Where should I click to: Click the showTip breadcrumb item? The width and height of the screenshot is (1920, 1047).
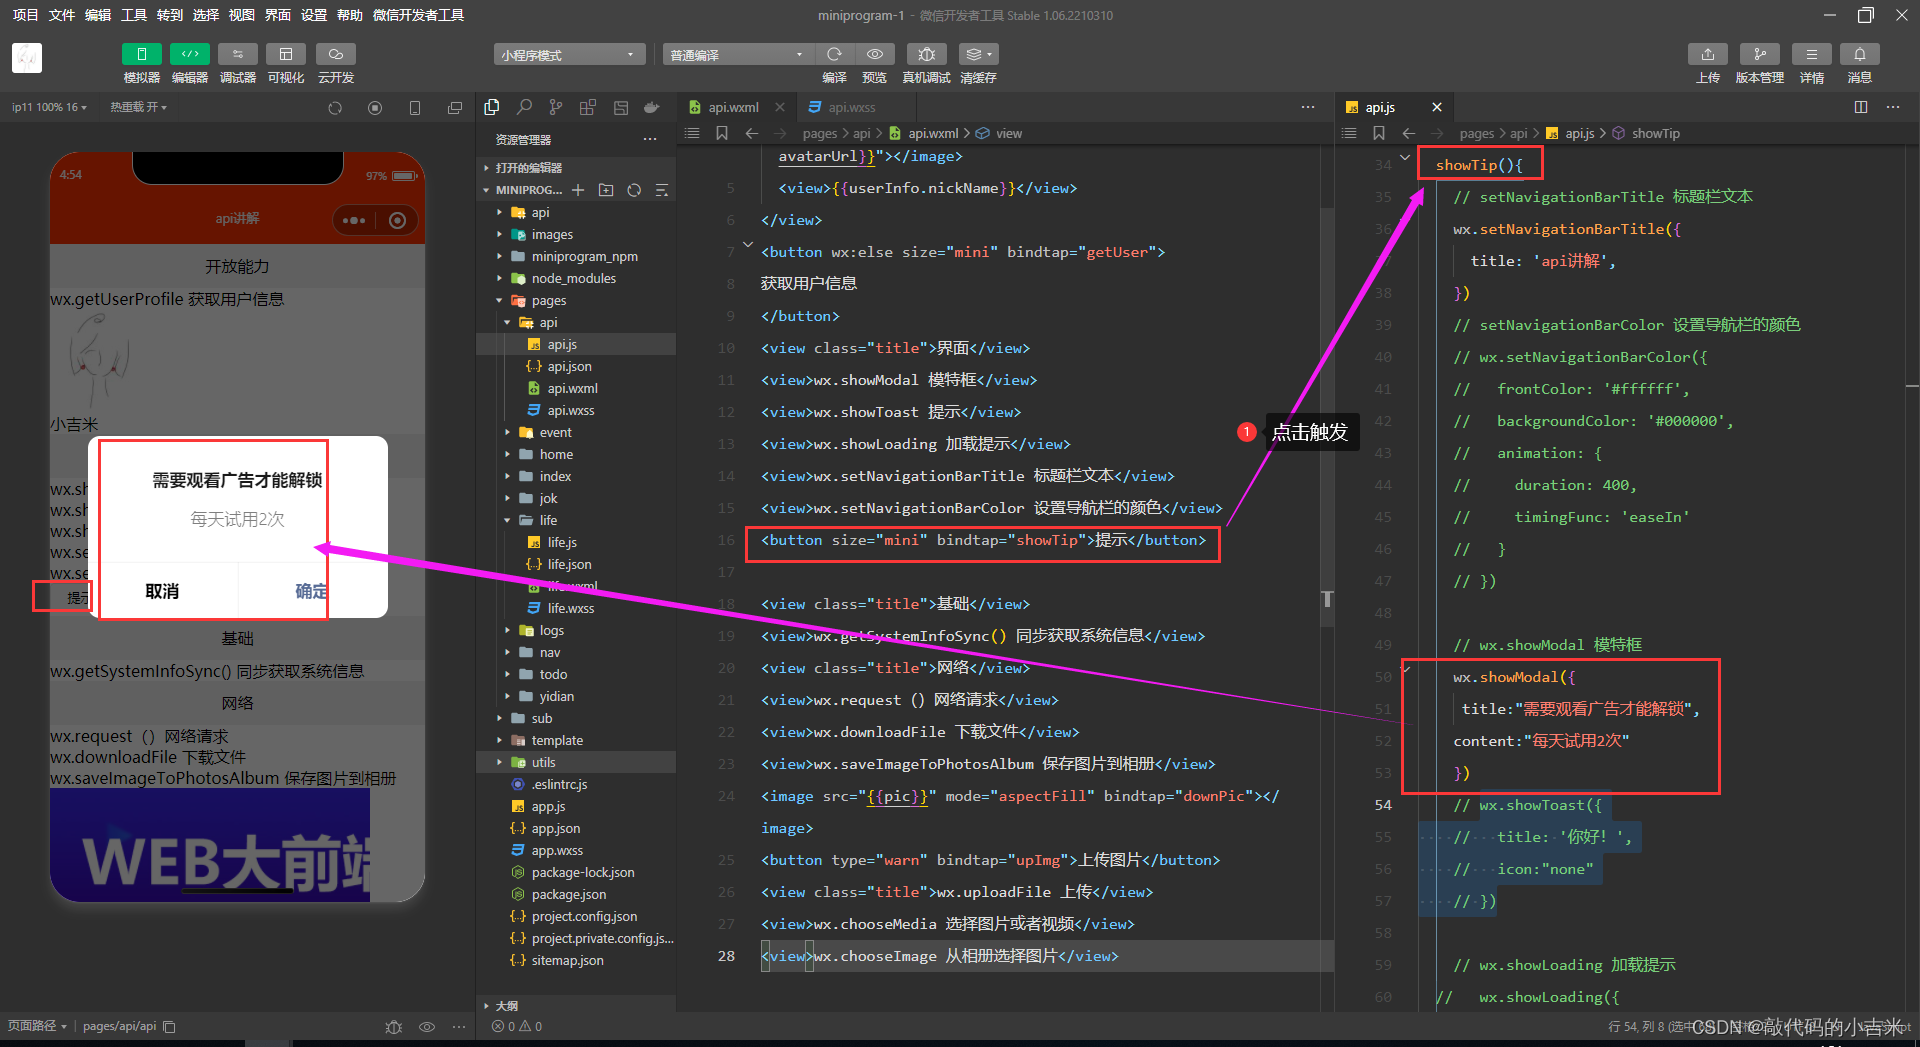click(1655, 133)
